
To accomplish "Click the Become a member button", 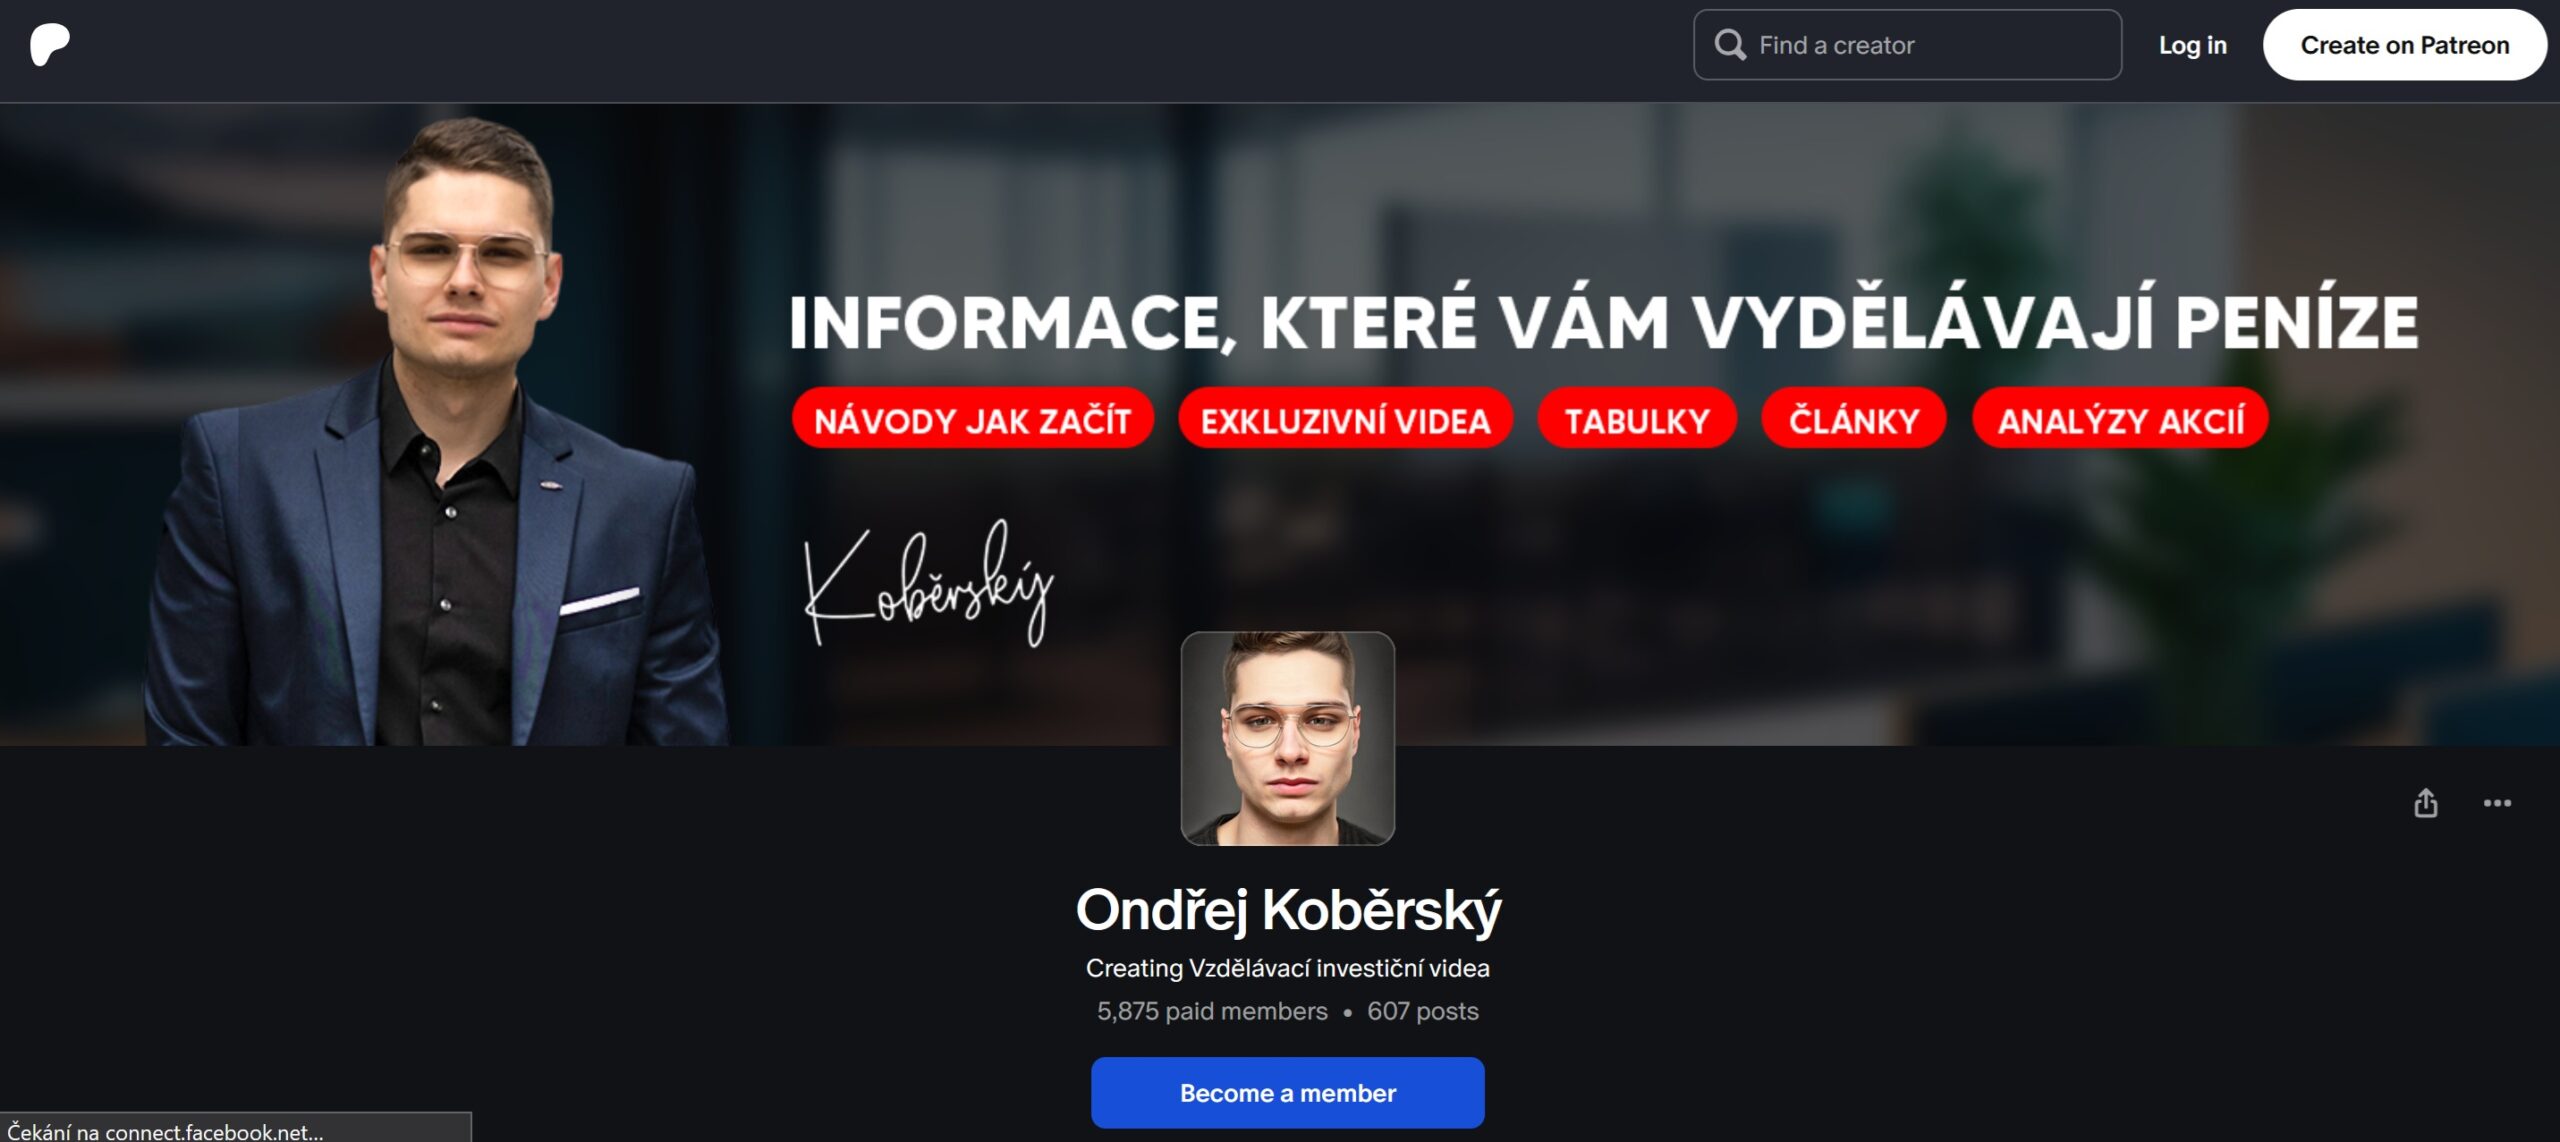I will (1287, 1092).
